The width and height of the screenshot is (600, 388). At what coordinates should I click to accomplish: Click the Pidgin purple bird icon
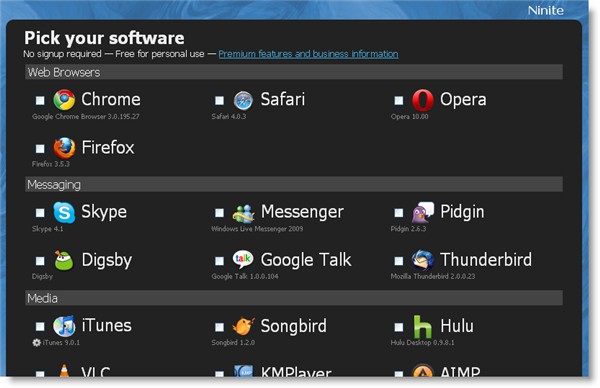[x=422, y=212]
